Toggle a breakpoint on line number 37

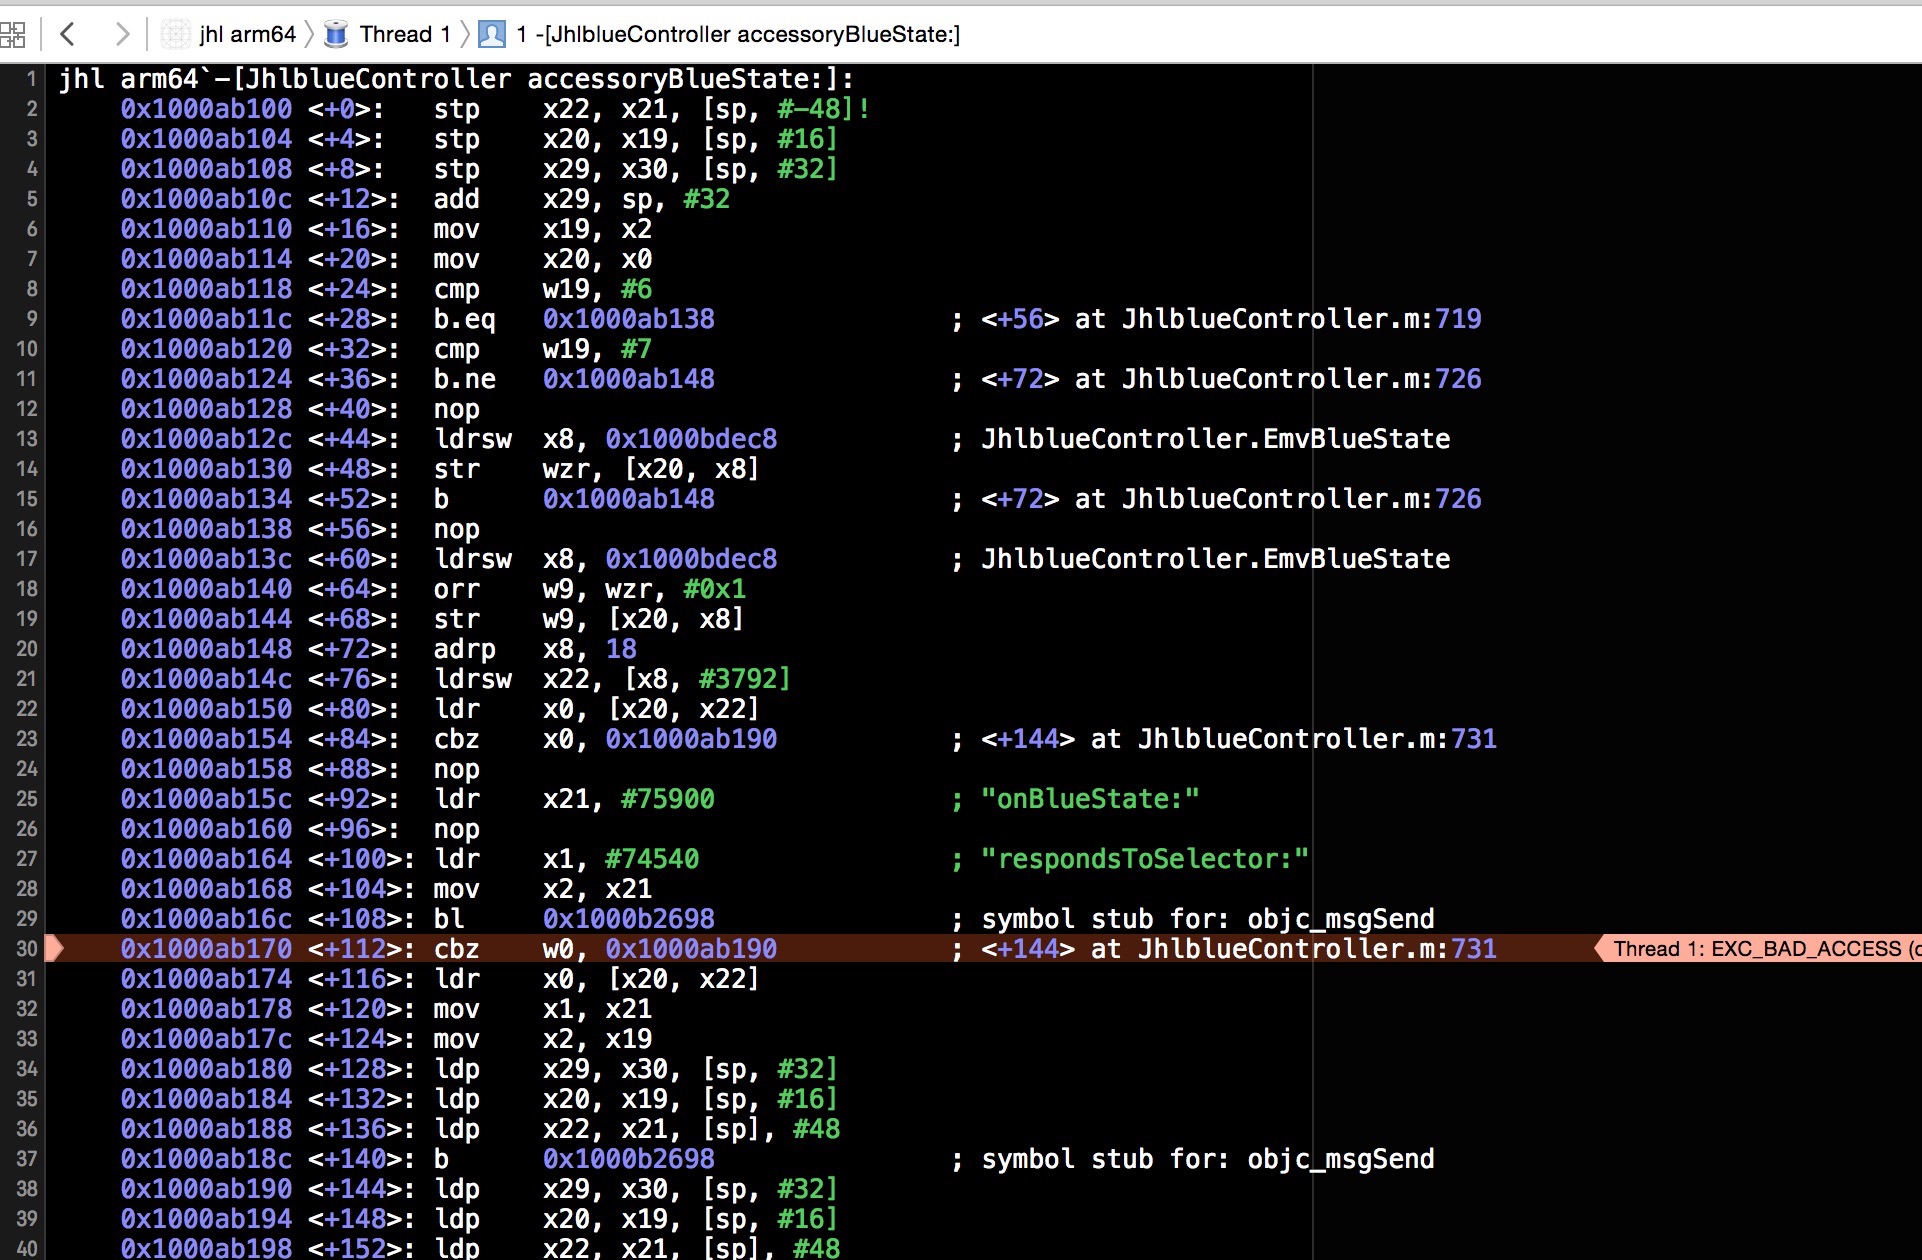tap(26, 1158)
